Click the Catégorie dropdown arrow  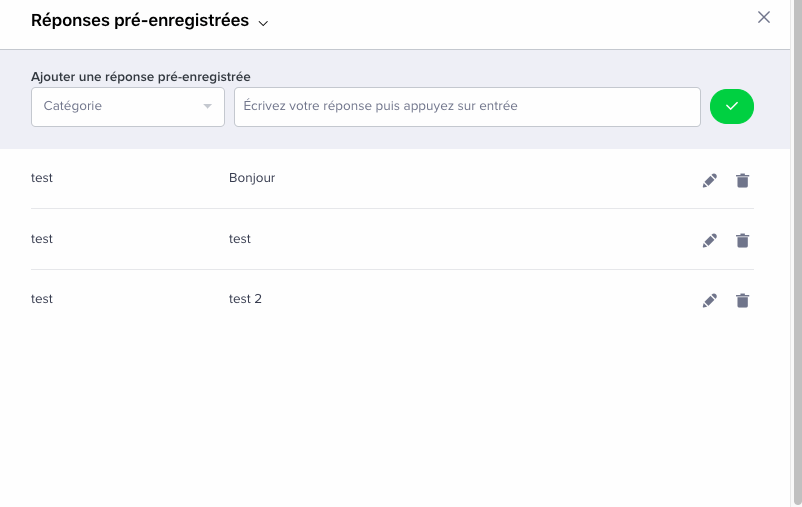[207, 106]
